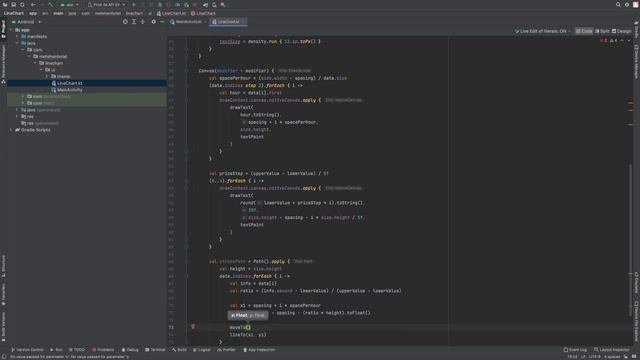
Task: Run the app with the green play icon
Action: coord(133,4)
